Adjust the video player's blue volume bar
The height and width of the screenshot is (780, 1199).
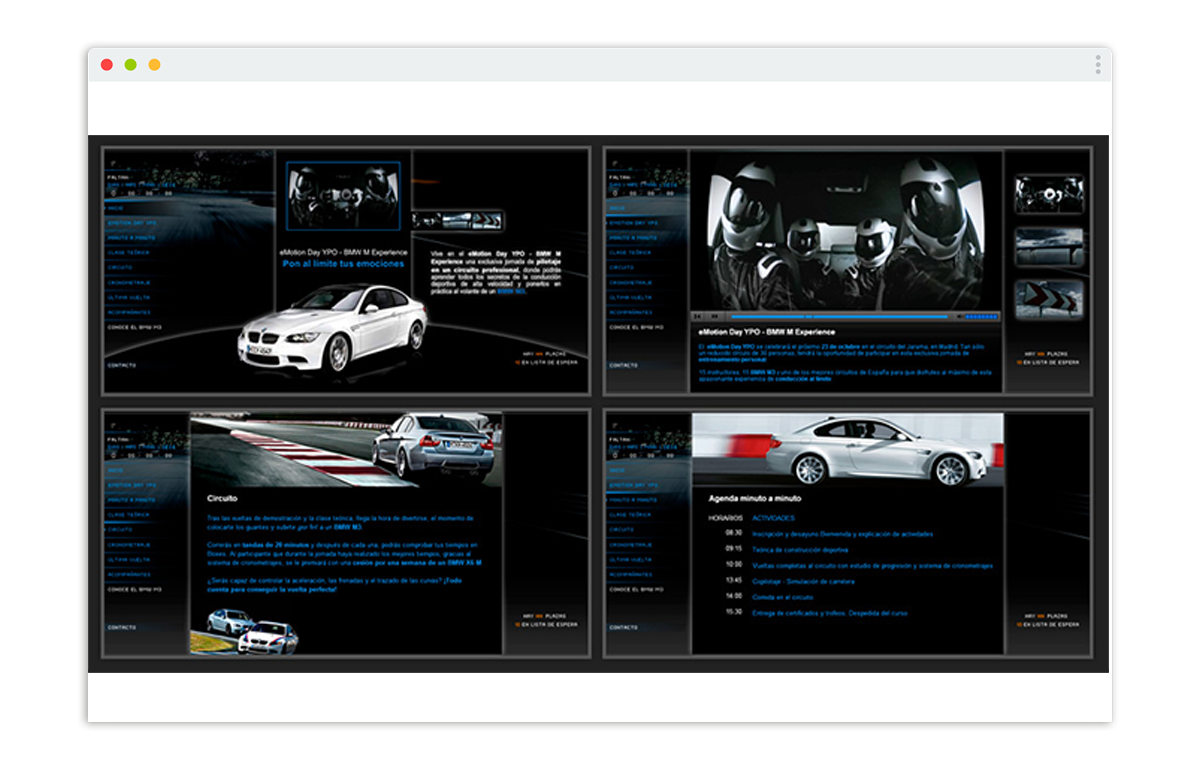coord(981,316)
